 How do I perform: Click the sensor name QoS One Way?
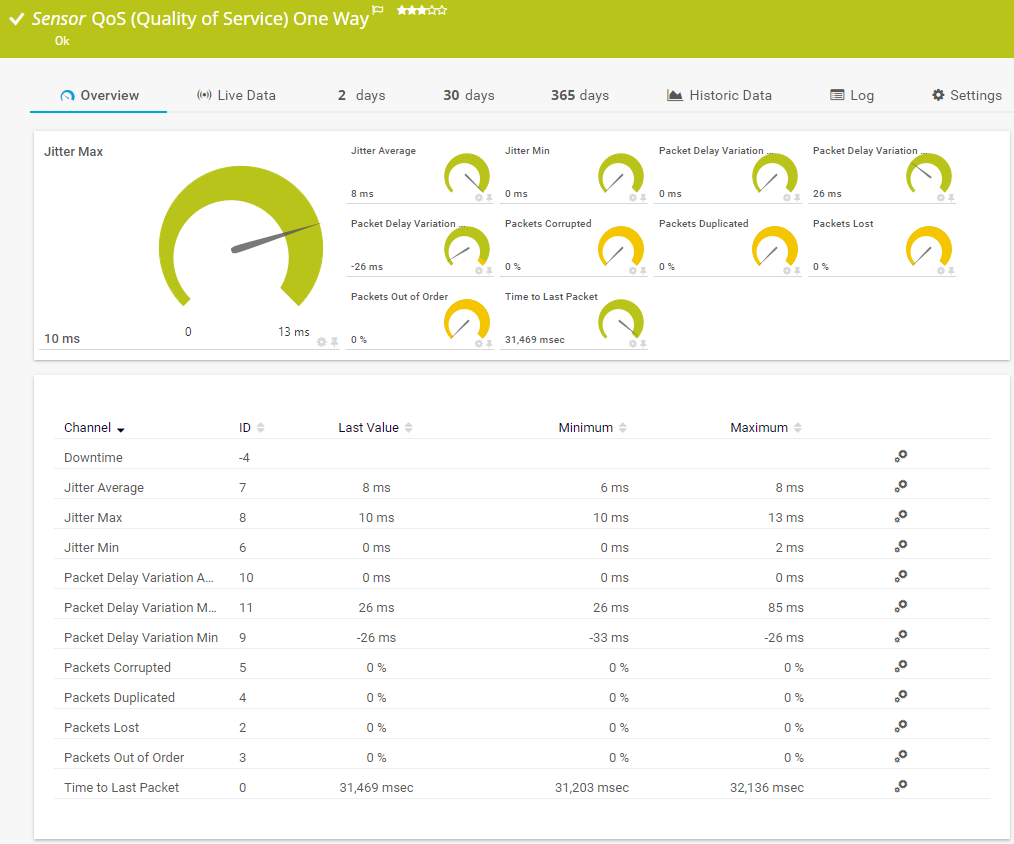(230, 19)
